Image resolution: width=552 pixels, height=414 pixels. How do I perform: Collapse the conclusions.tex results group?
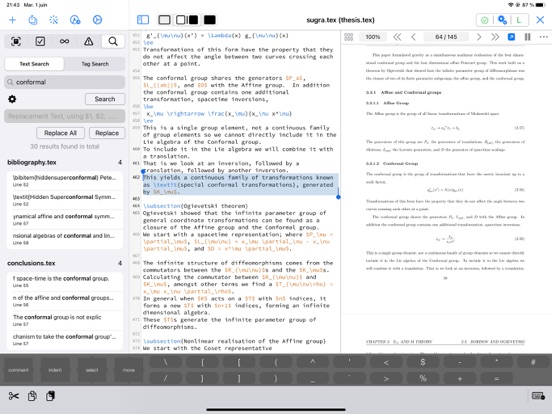pos(65,263)
